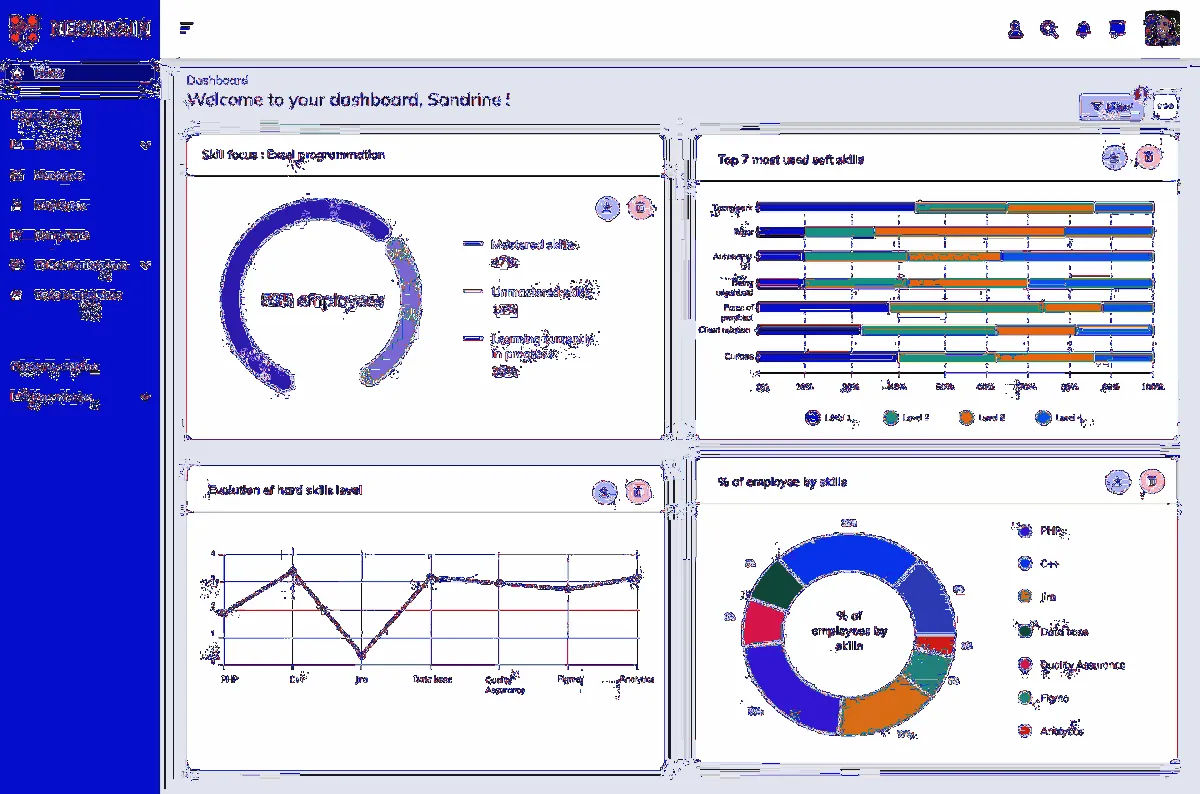Click the Teamwork label on the bar chart
This screenshot has height=794, width=1200.
731,208
